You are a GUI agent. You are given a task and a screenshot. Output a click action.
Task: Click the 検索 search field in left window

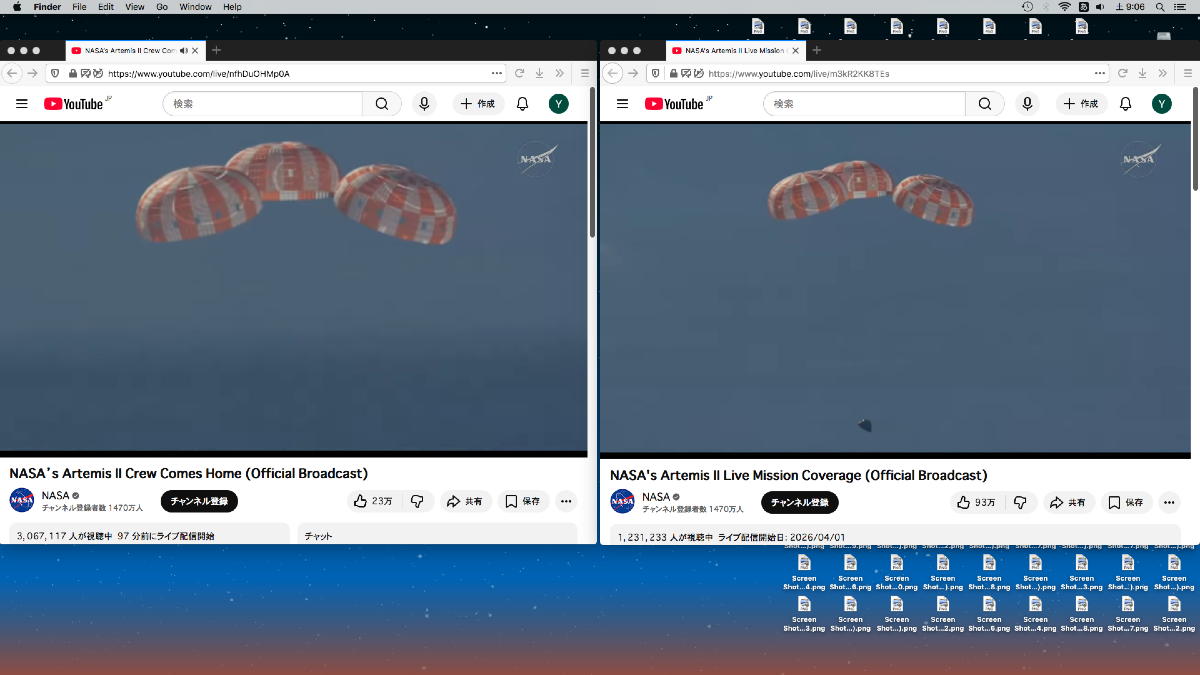click(263, 104)
